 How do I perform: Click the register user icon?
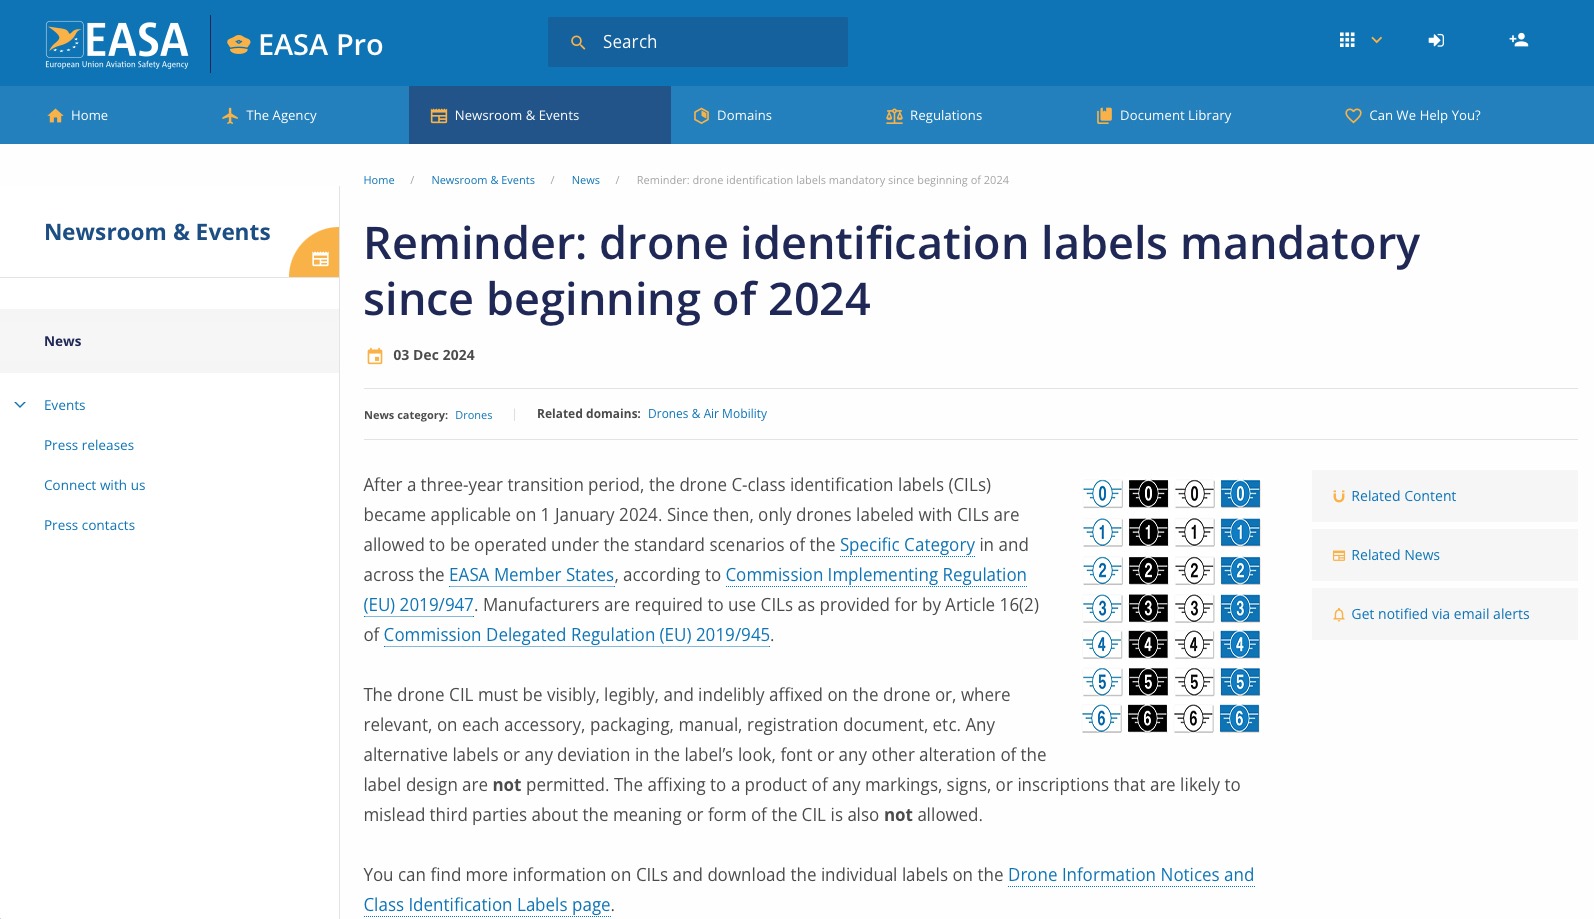click(1518, 40)
